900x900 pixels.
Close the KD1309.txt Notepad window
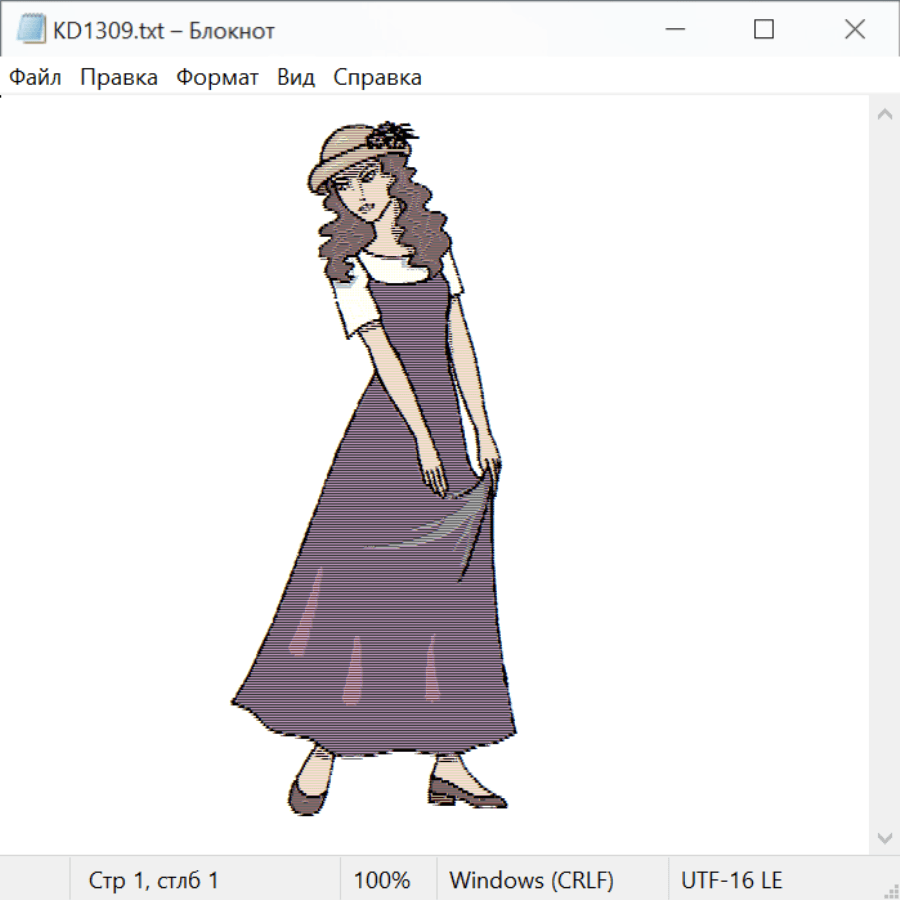point(855,30)
